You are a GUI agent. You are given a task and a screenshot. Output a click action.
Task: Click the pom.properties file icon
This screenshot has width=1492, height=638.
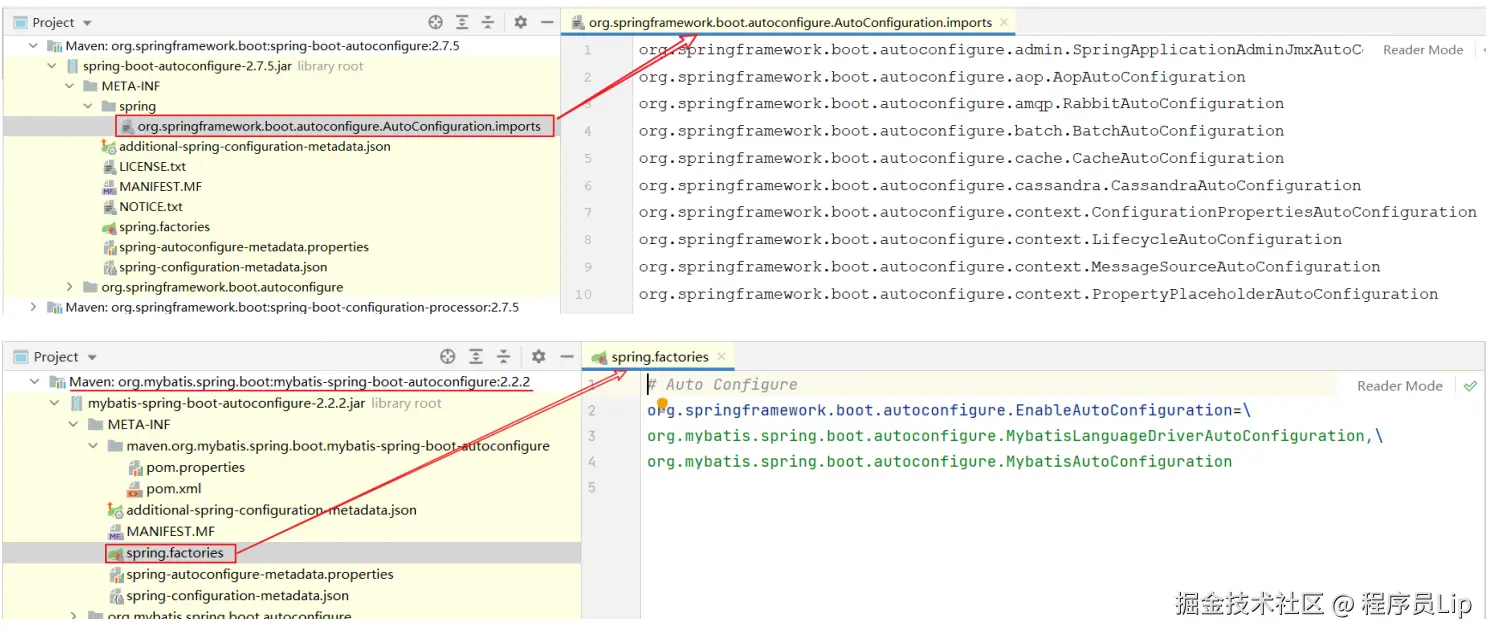[x=136, y=467]
